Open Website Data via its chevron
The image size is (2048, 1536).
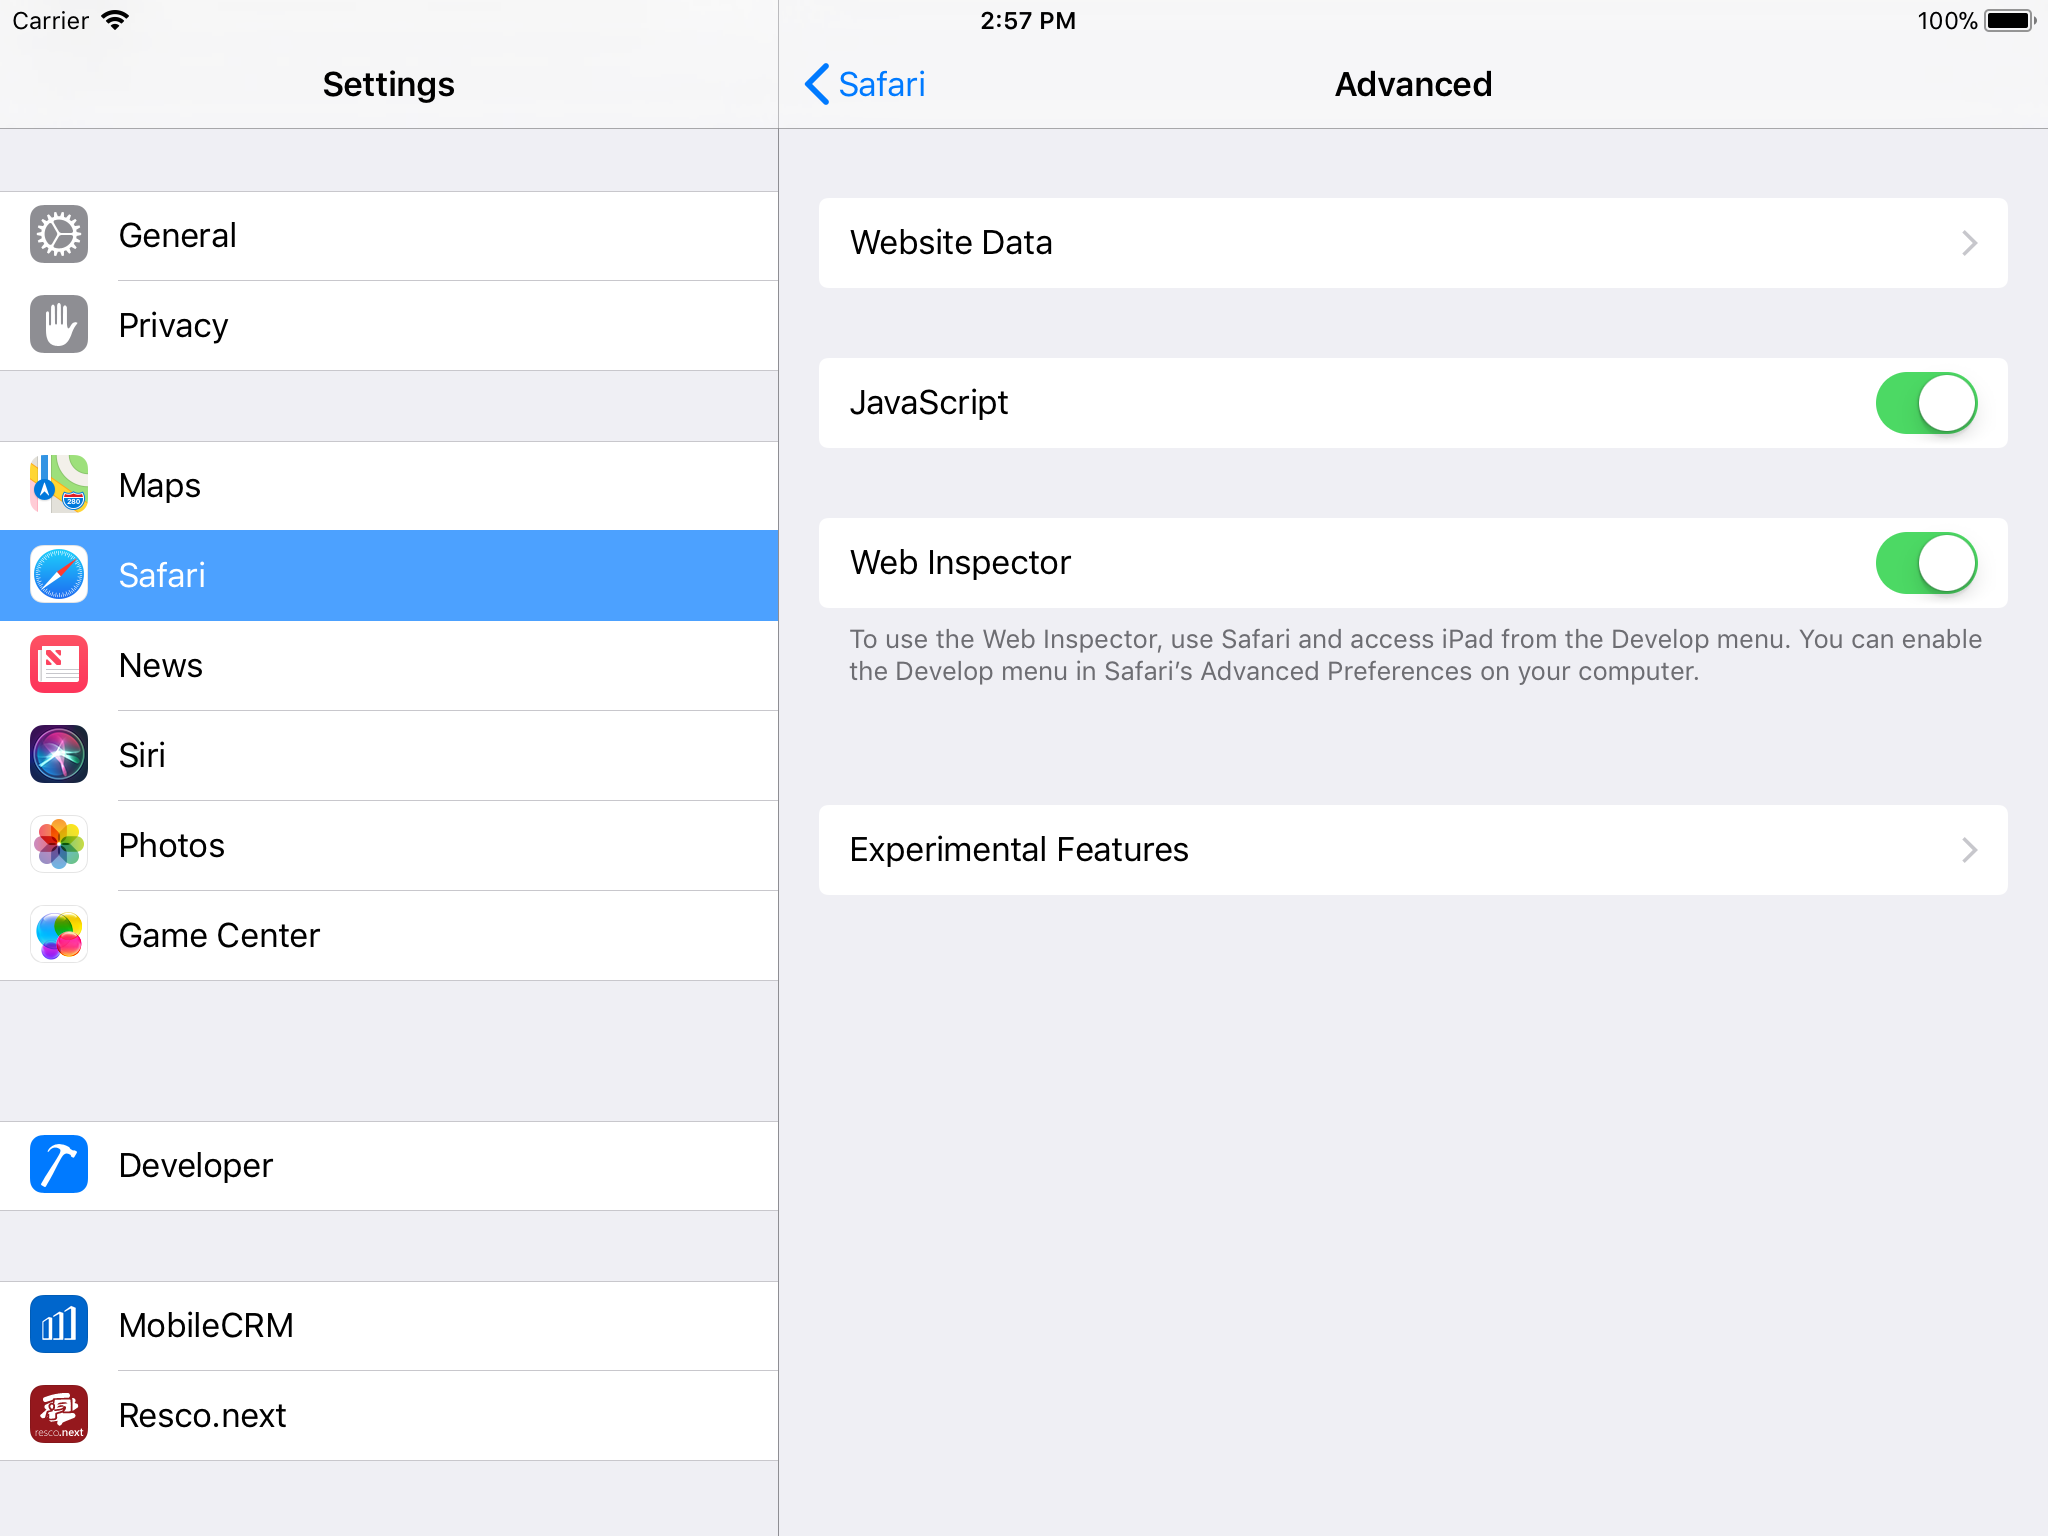point(1969,243)
